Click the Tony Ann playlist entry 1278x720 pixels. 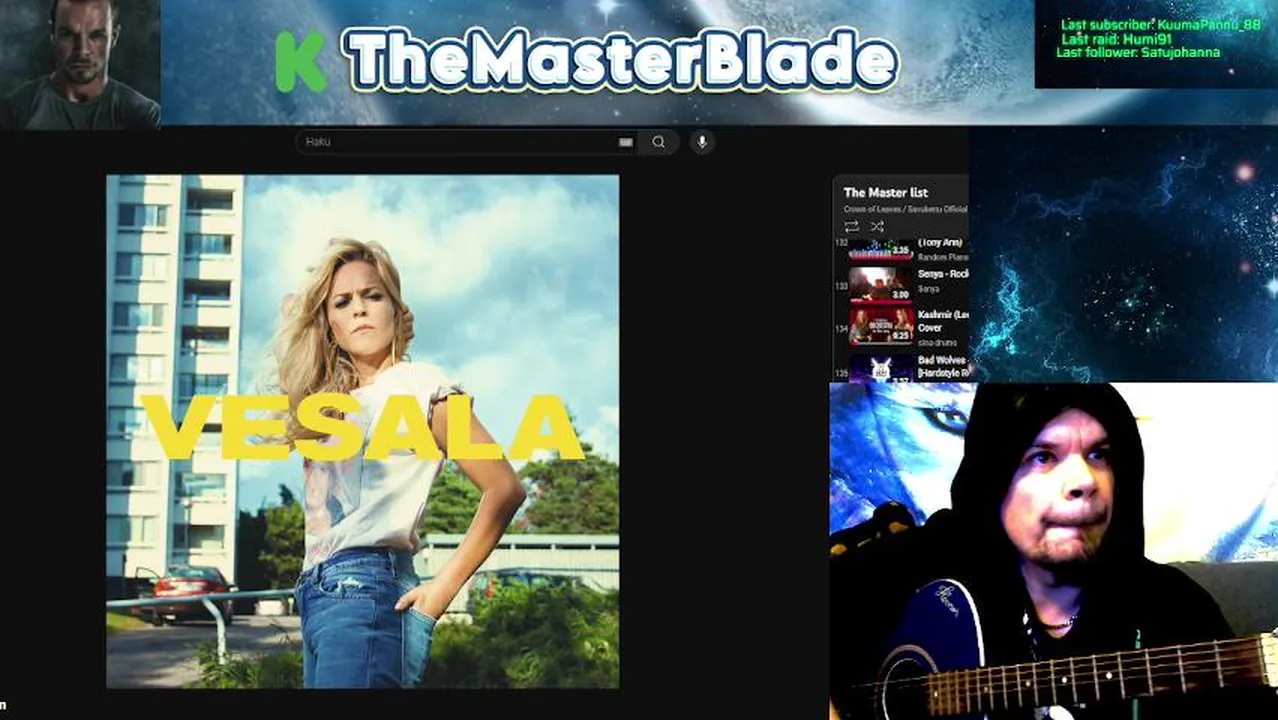pos(940,243)
